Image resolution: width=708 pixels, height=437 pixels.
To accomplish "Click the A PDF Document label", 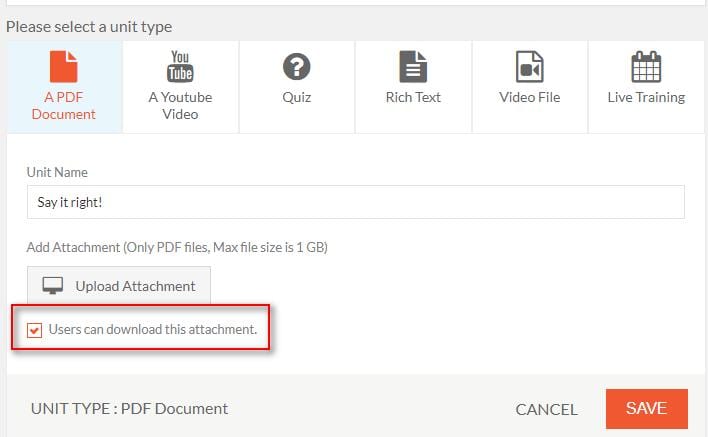I will (x=64, y=106).
